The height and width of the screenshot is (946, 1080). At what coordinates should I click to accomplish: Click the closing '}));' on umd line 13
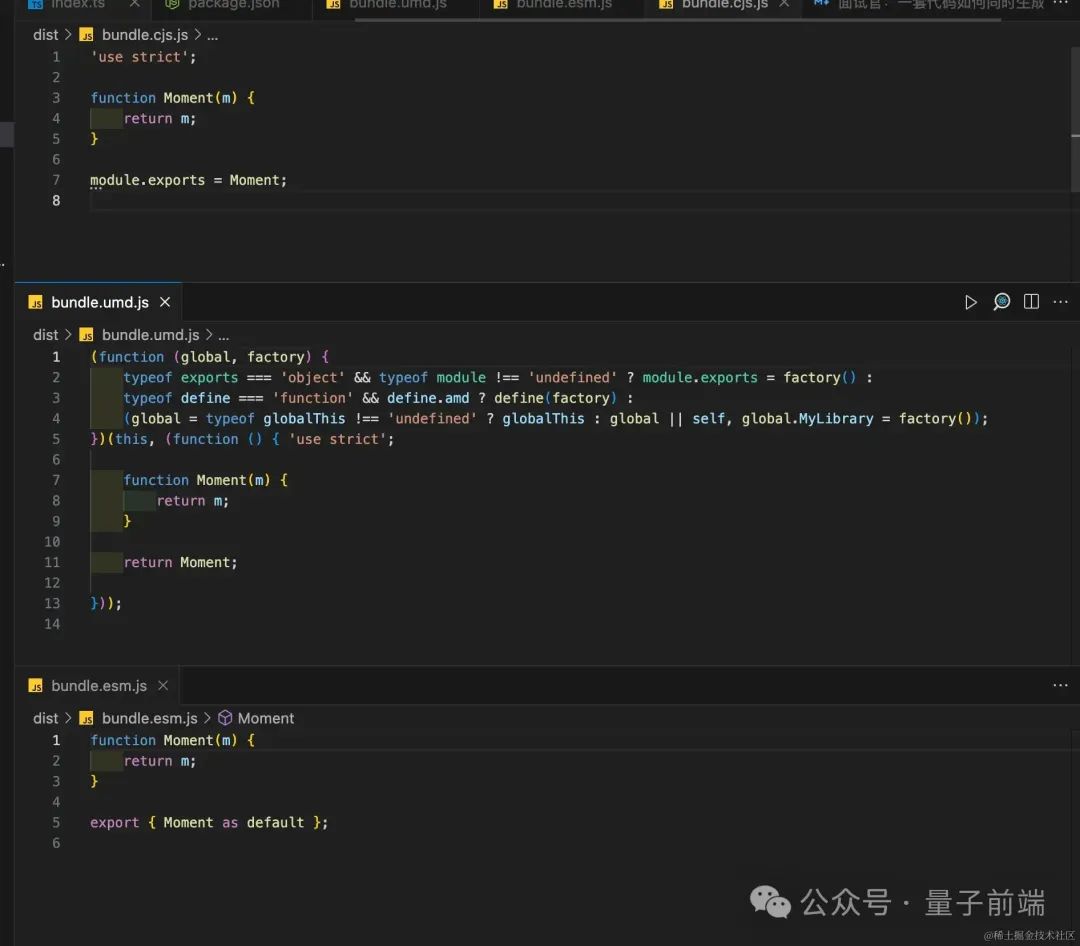pyautogui.click(x=106, y=604)
